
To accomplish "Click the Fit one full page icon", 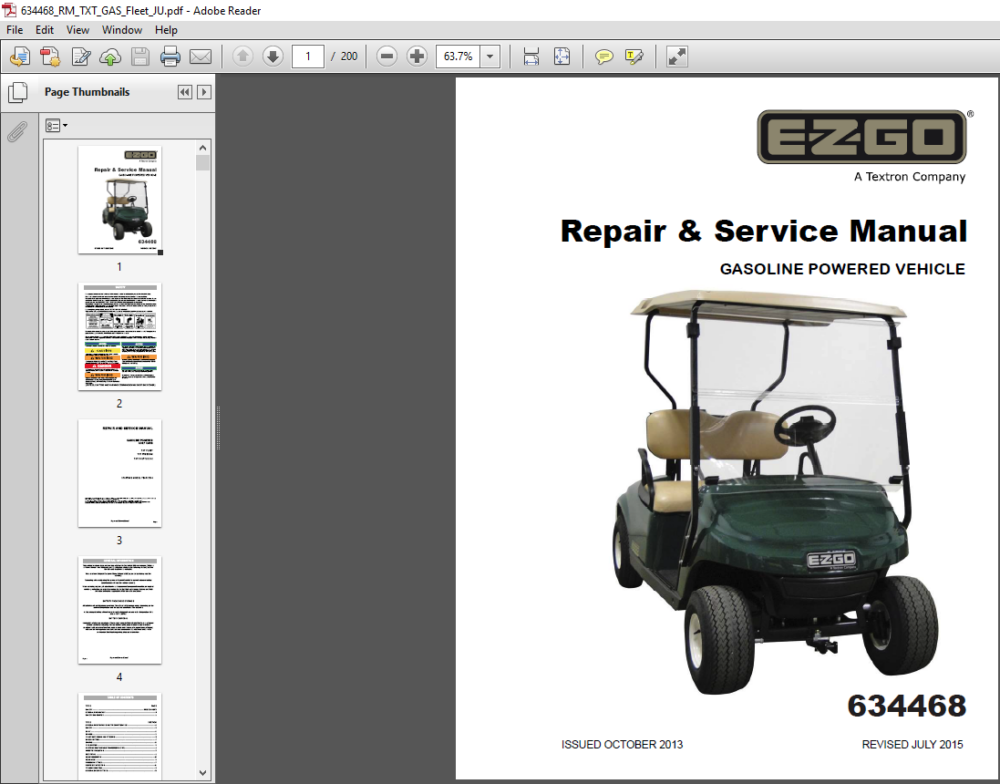I will tap(562, 56).
